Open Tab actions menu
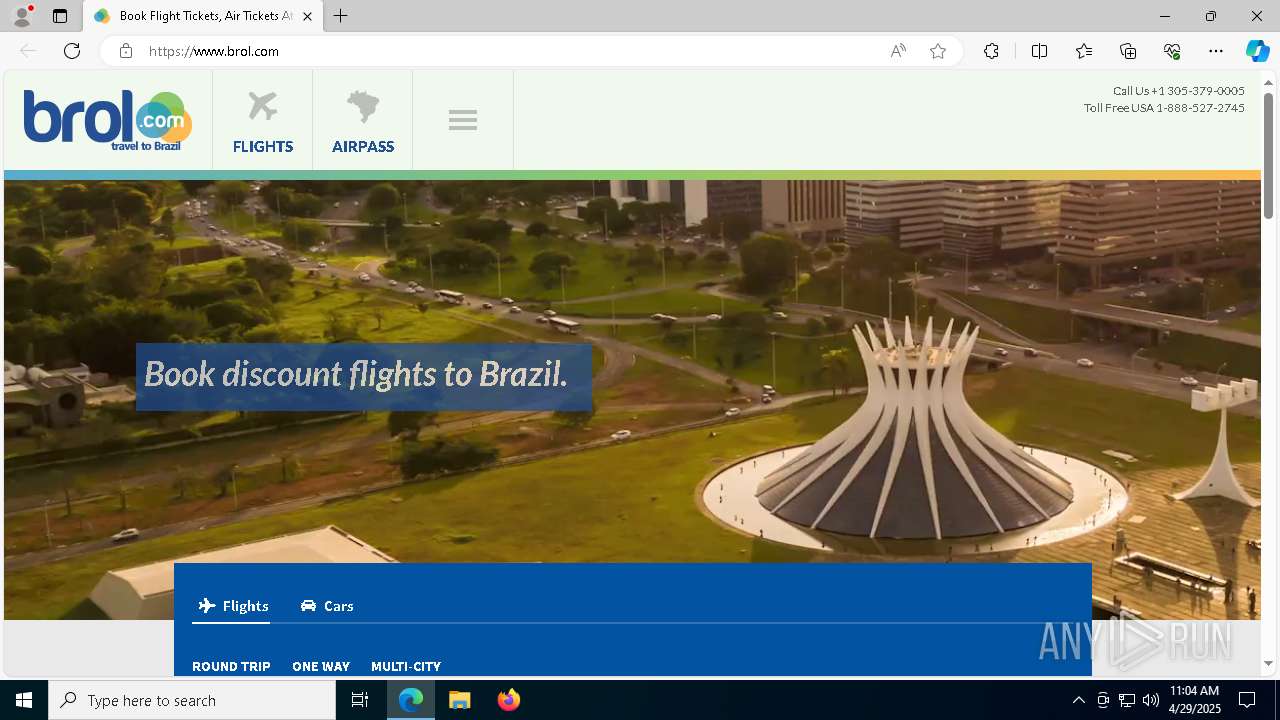Viewport: 1280px width, 720px height. [60, 16]
